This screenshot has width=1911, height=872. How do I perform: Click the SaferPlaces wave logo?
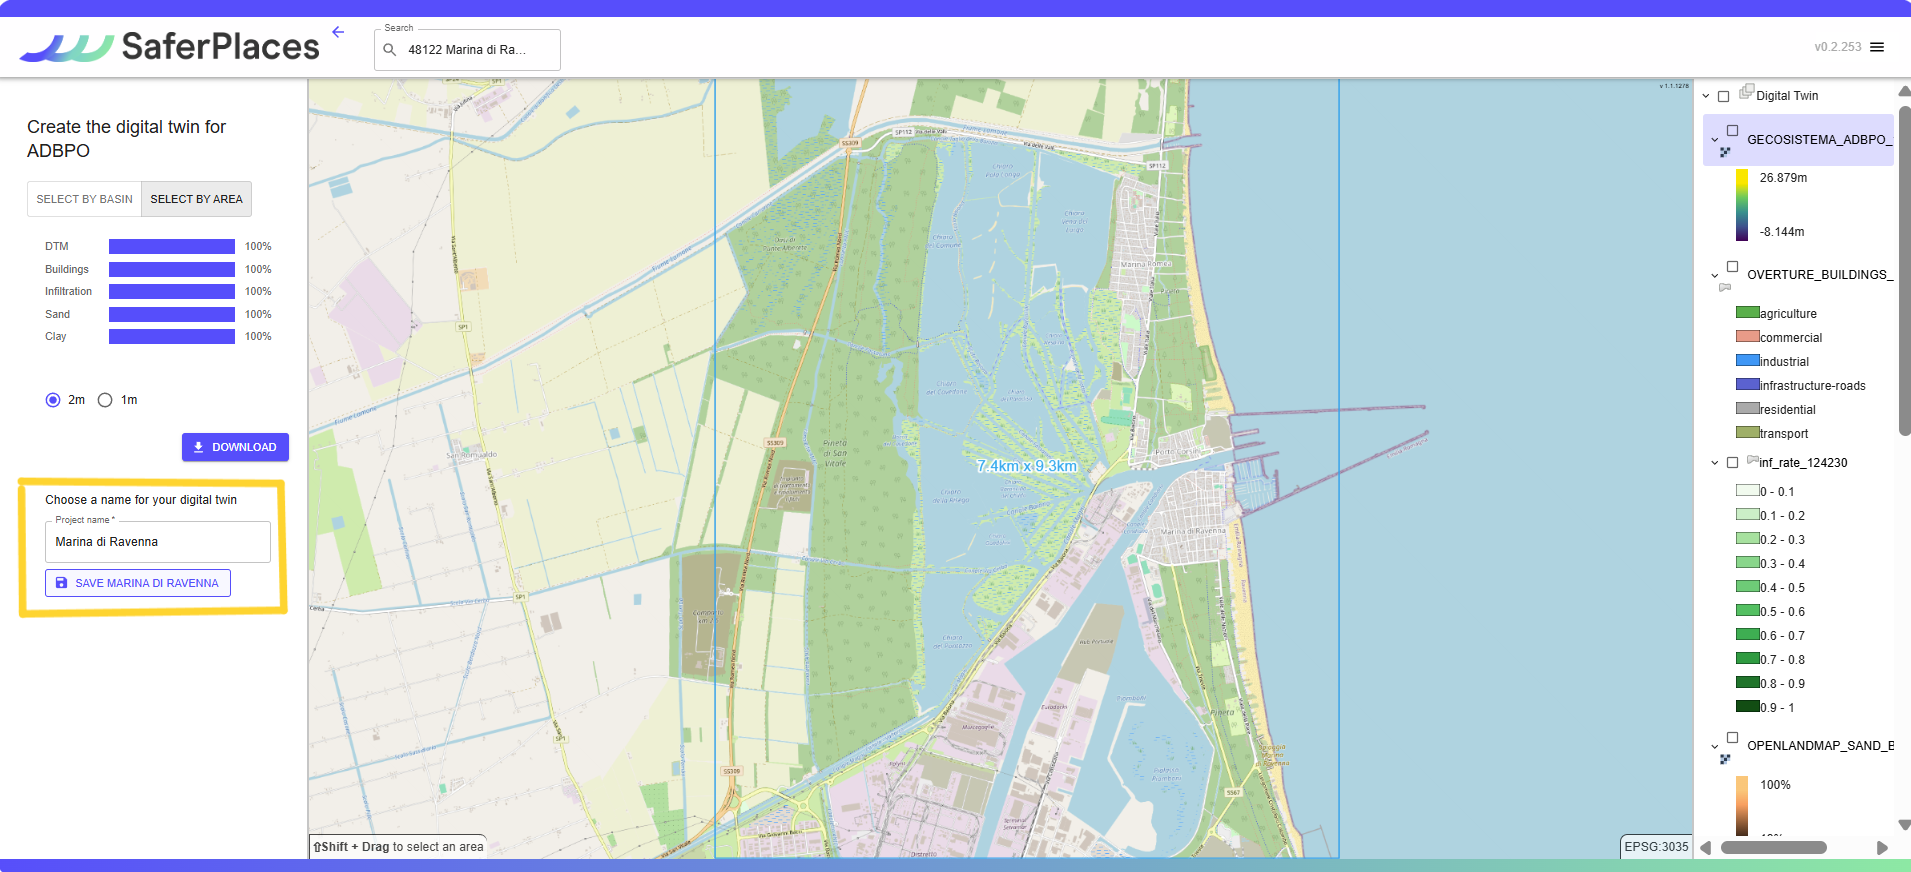click(66, 47)
